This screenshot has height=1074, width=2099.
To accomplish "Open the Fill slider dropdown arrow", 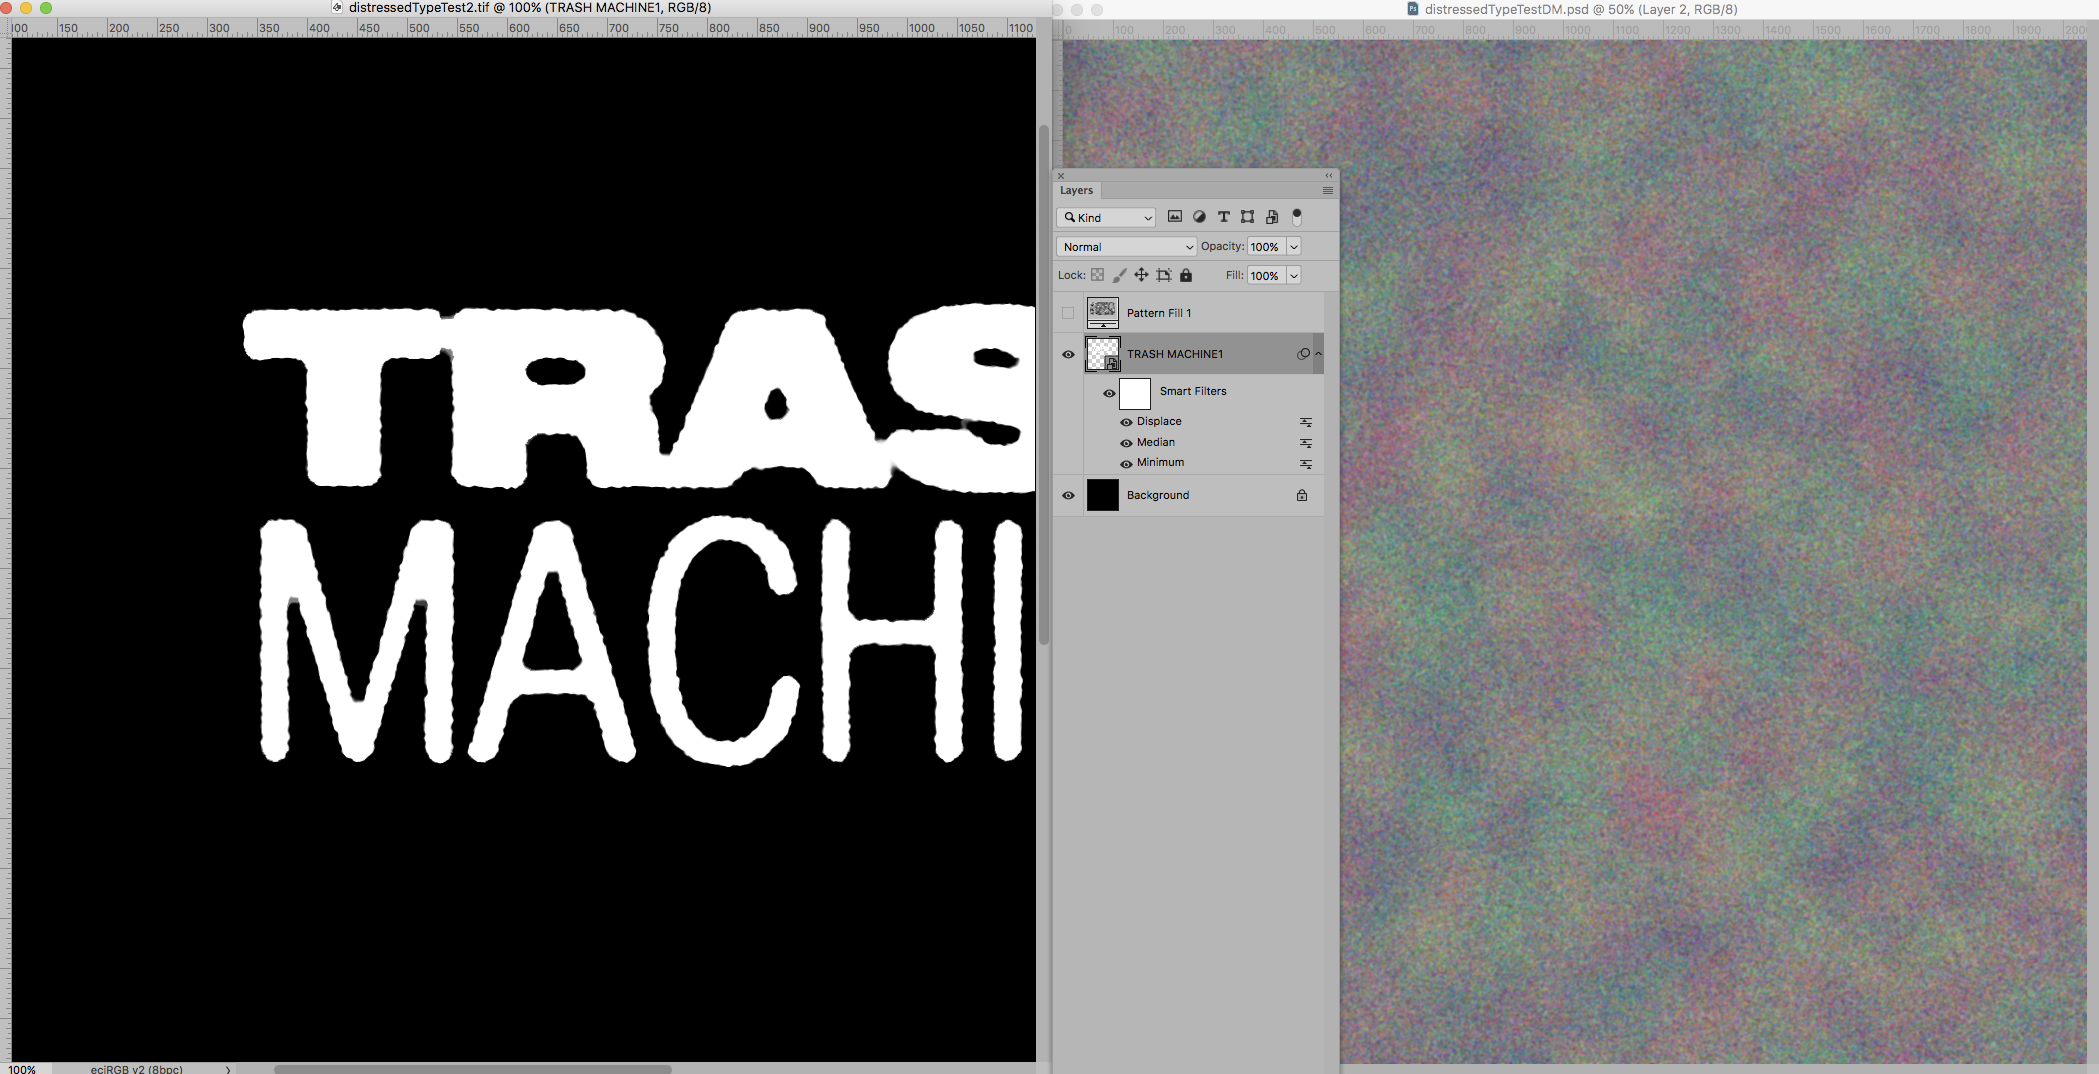I will (1294, 275).
